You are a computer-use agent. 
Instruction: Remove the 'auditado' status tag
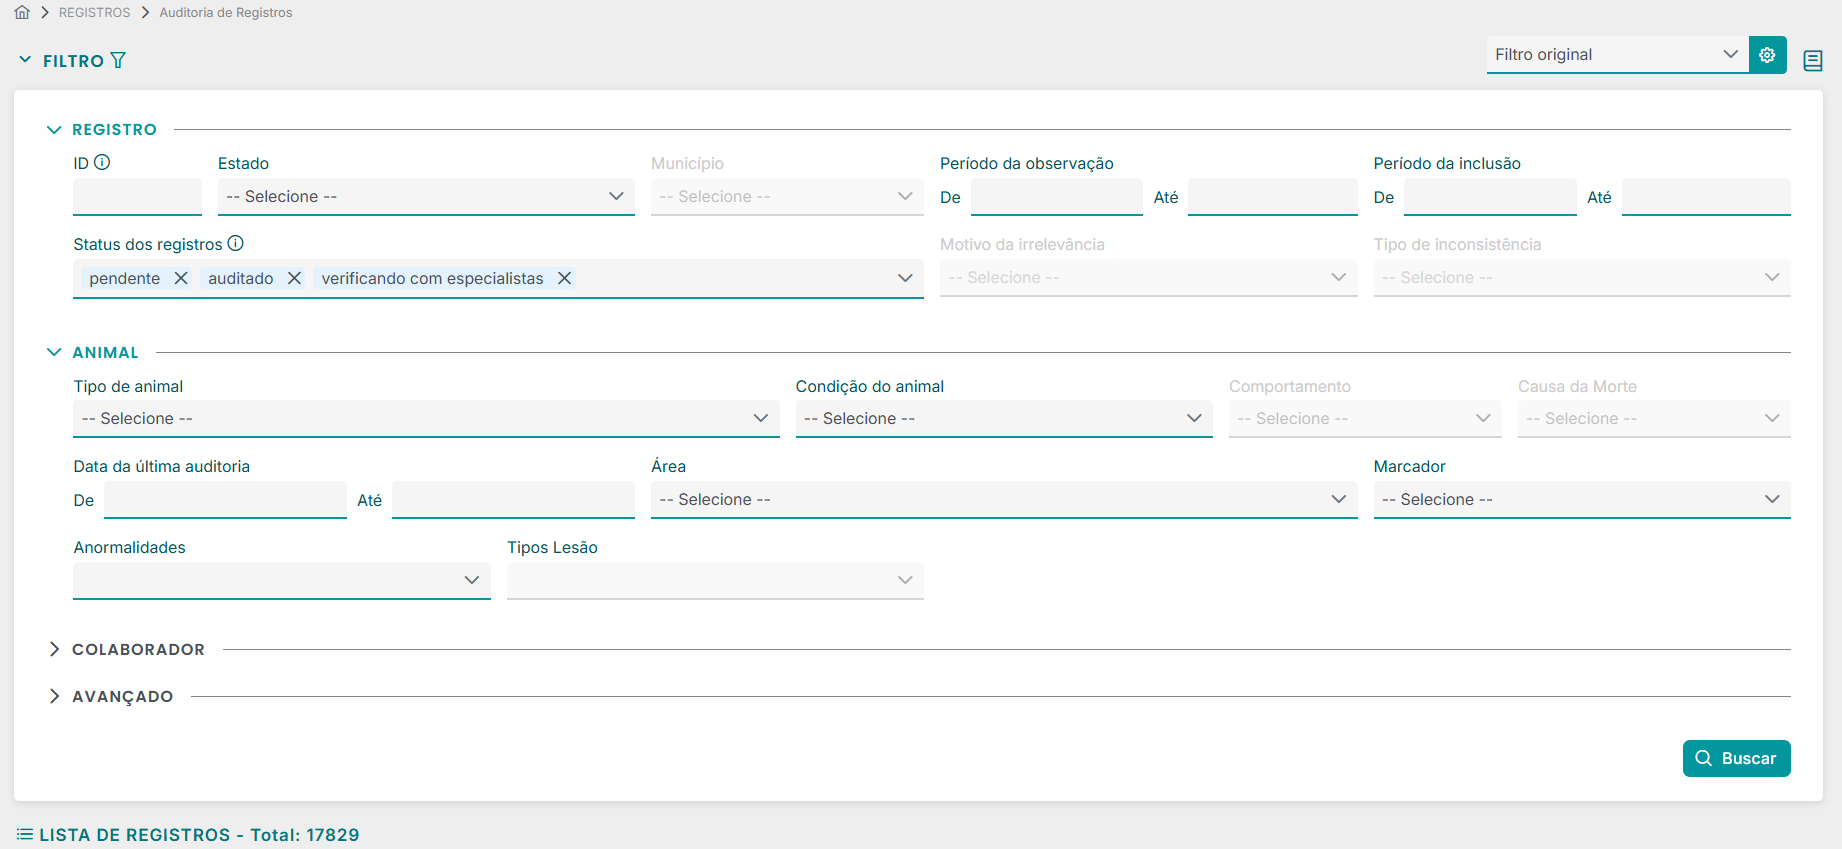click(x=294, y=279)
